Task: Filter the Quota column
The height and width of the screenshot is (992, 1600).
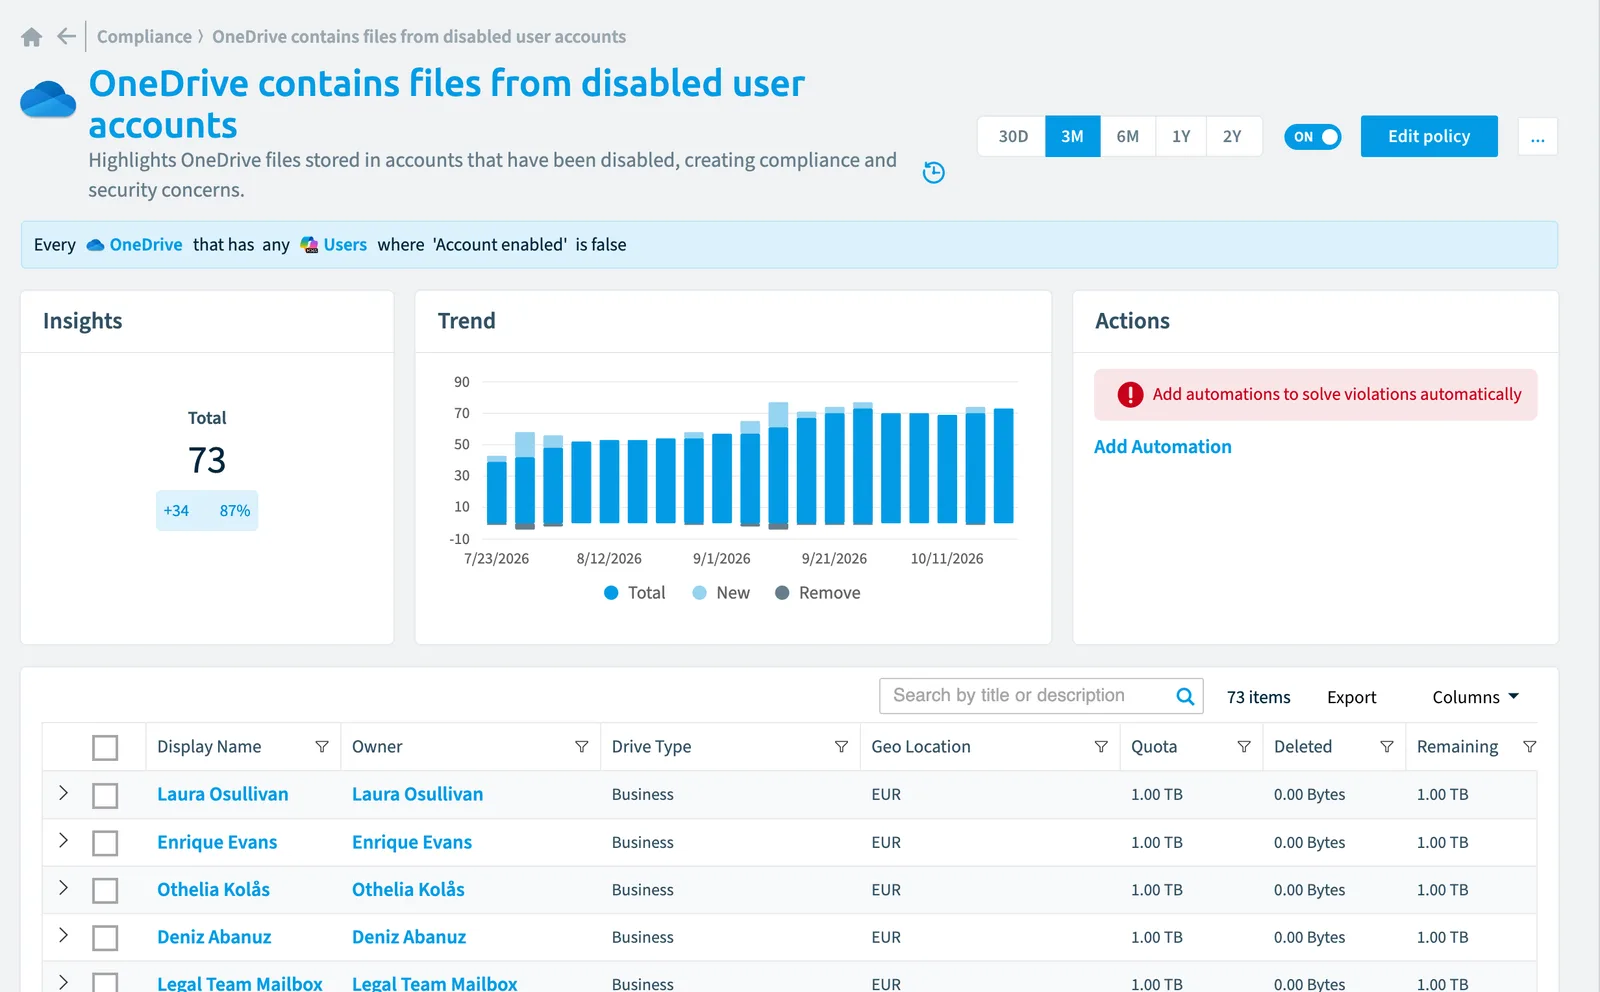Action: point(1244,747)
